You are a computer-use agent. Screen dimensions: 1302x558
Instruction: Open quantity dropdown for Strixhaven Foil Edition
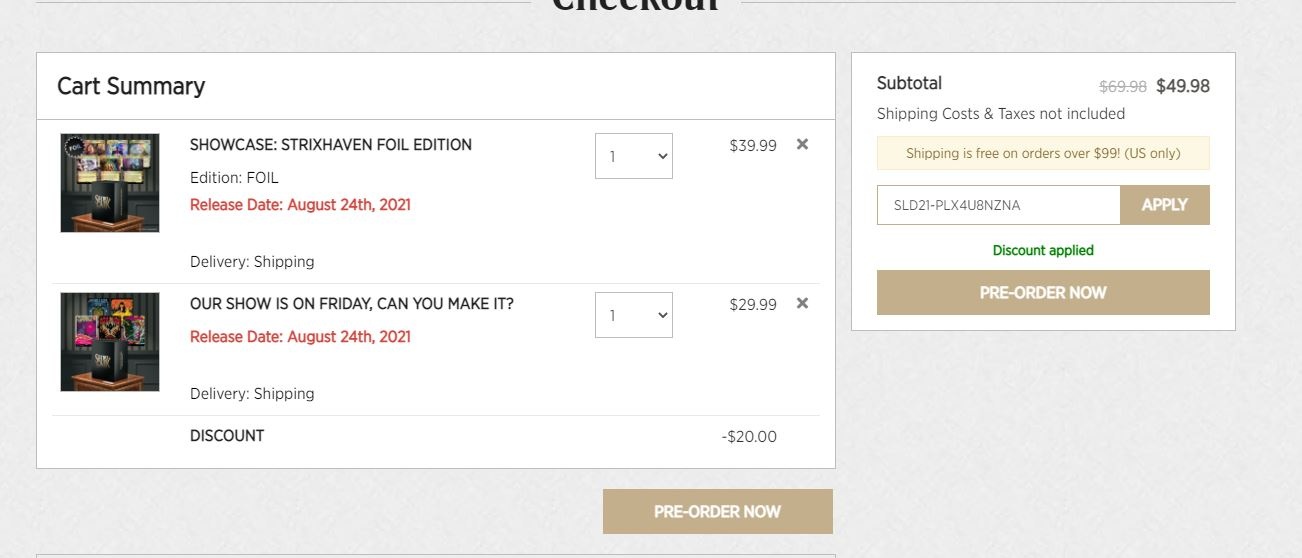pos(634,156)
